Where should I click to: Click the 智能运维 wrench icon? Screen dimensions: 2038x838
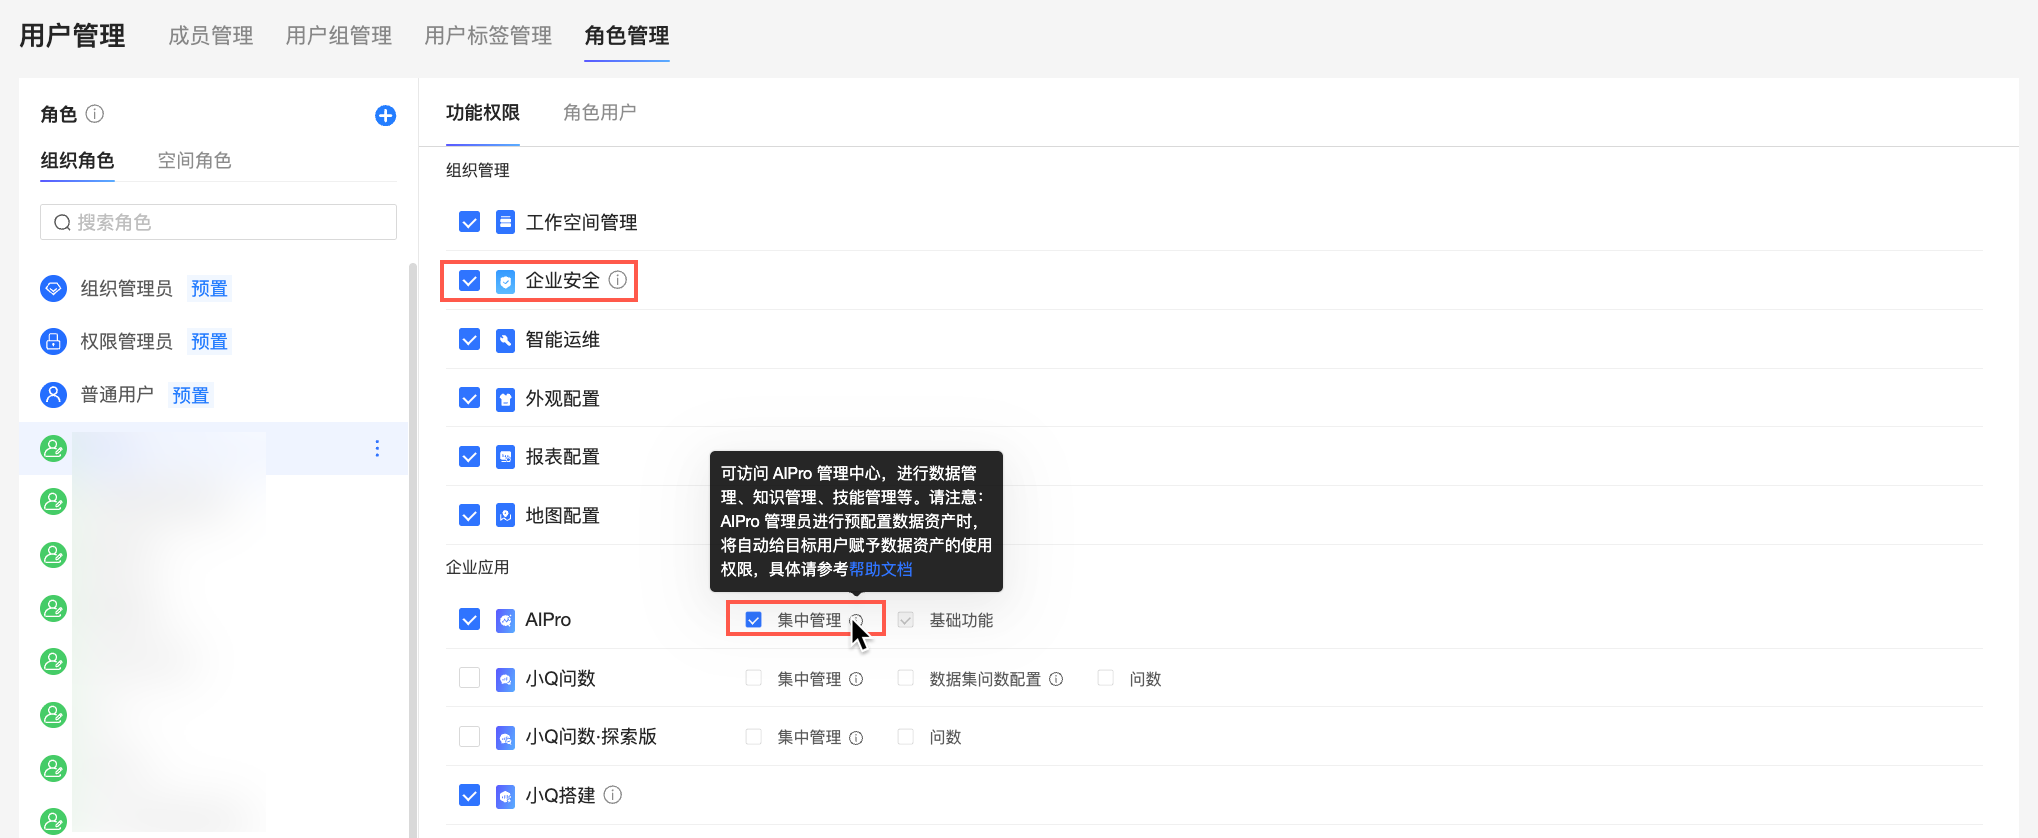tap(506, 340)
